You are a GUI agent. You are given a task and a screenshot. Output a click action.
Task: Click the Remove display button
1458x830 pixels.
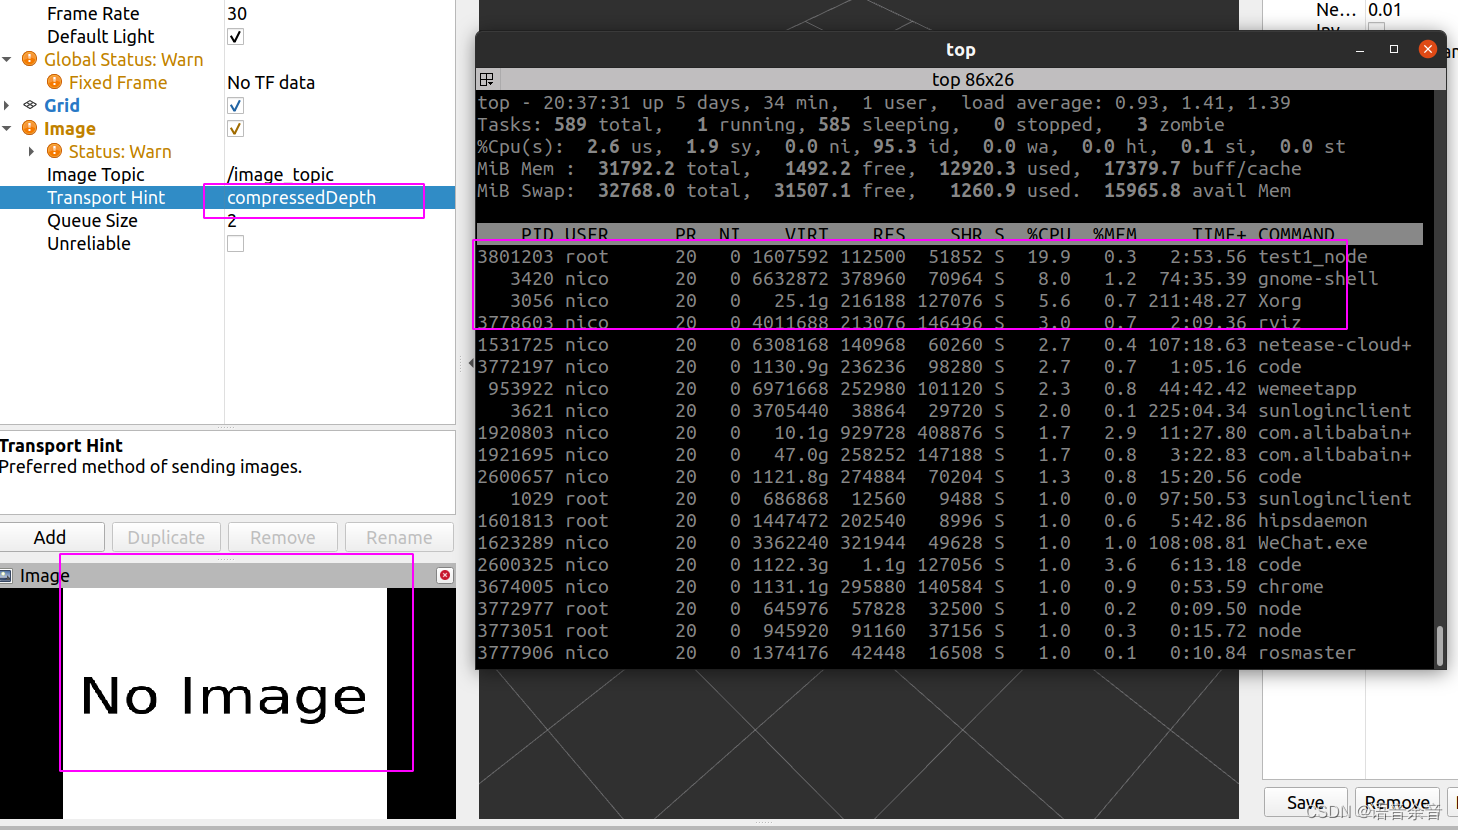pos(283,537)
